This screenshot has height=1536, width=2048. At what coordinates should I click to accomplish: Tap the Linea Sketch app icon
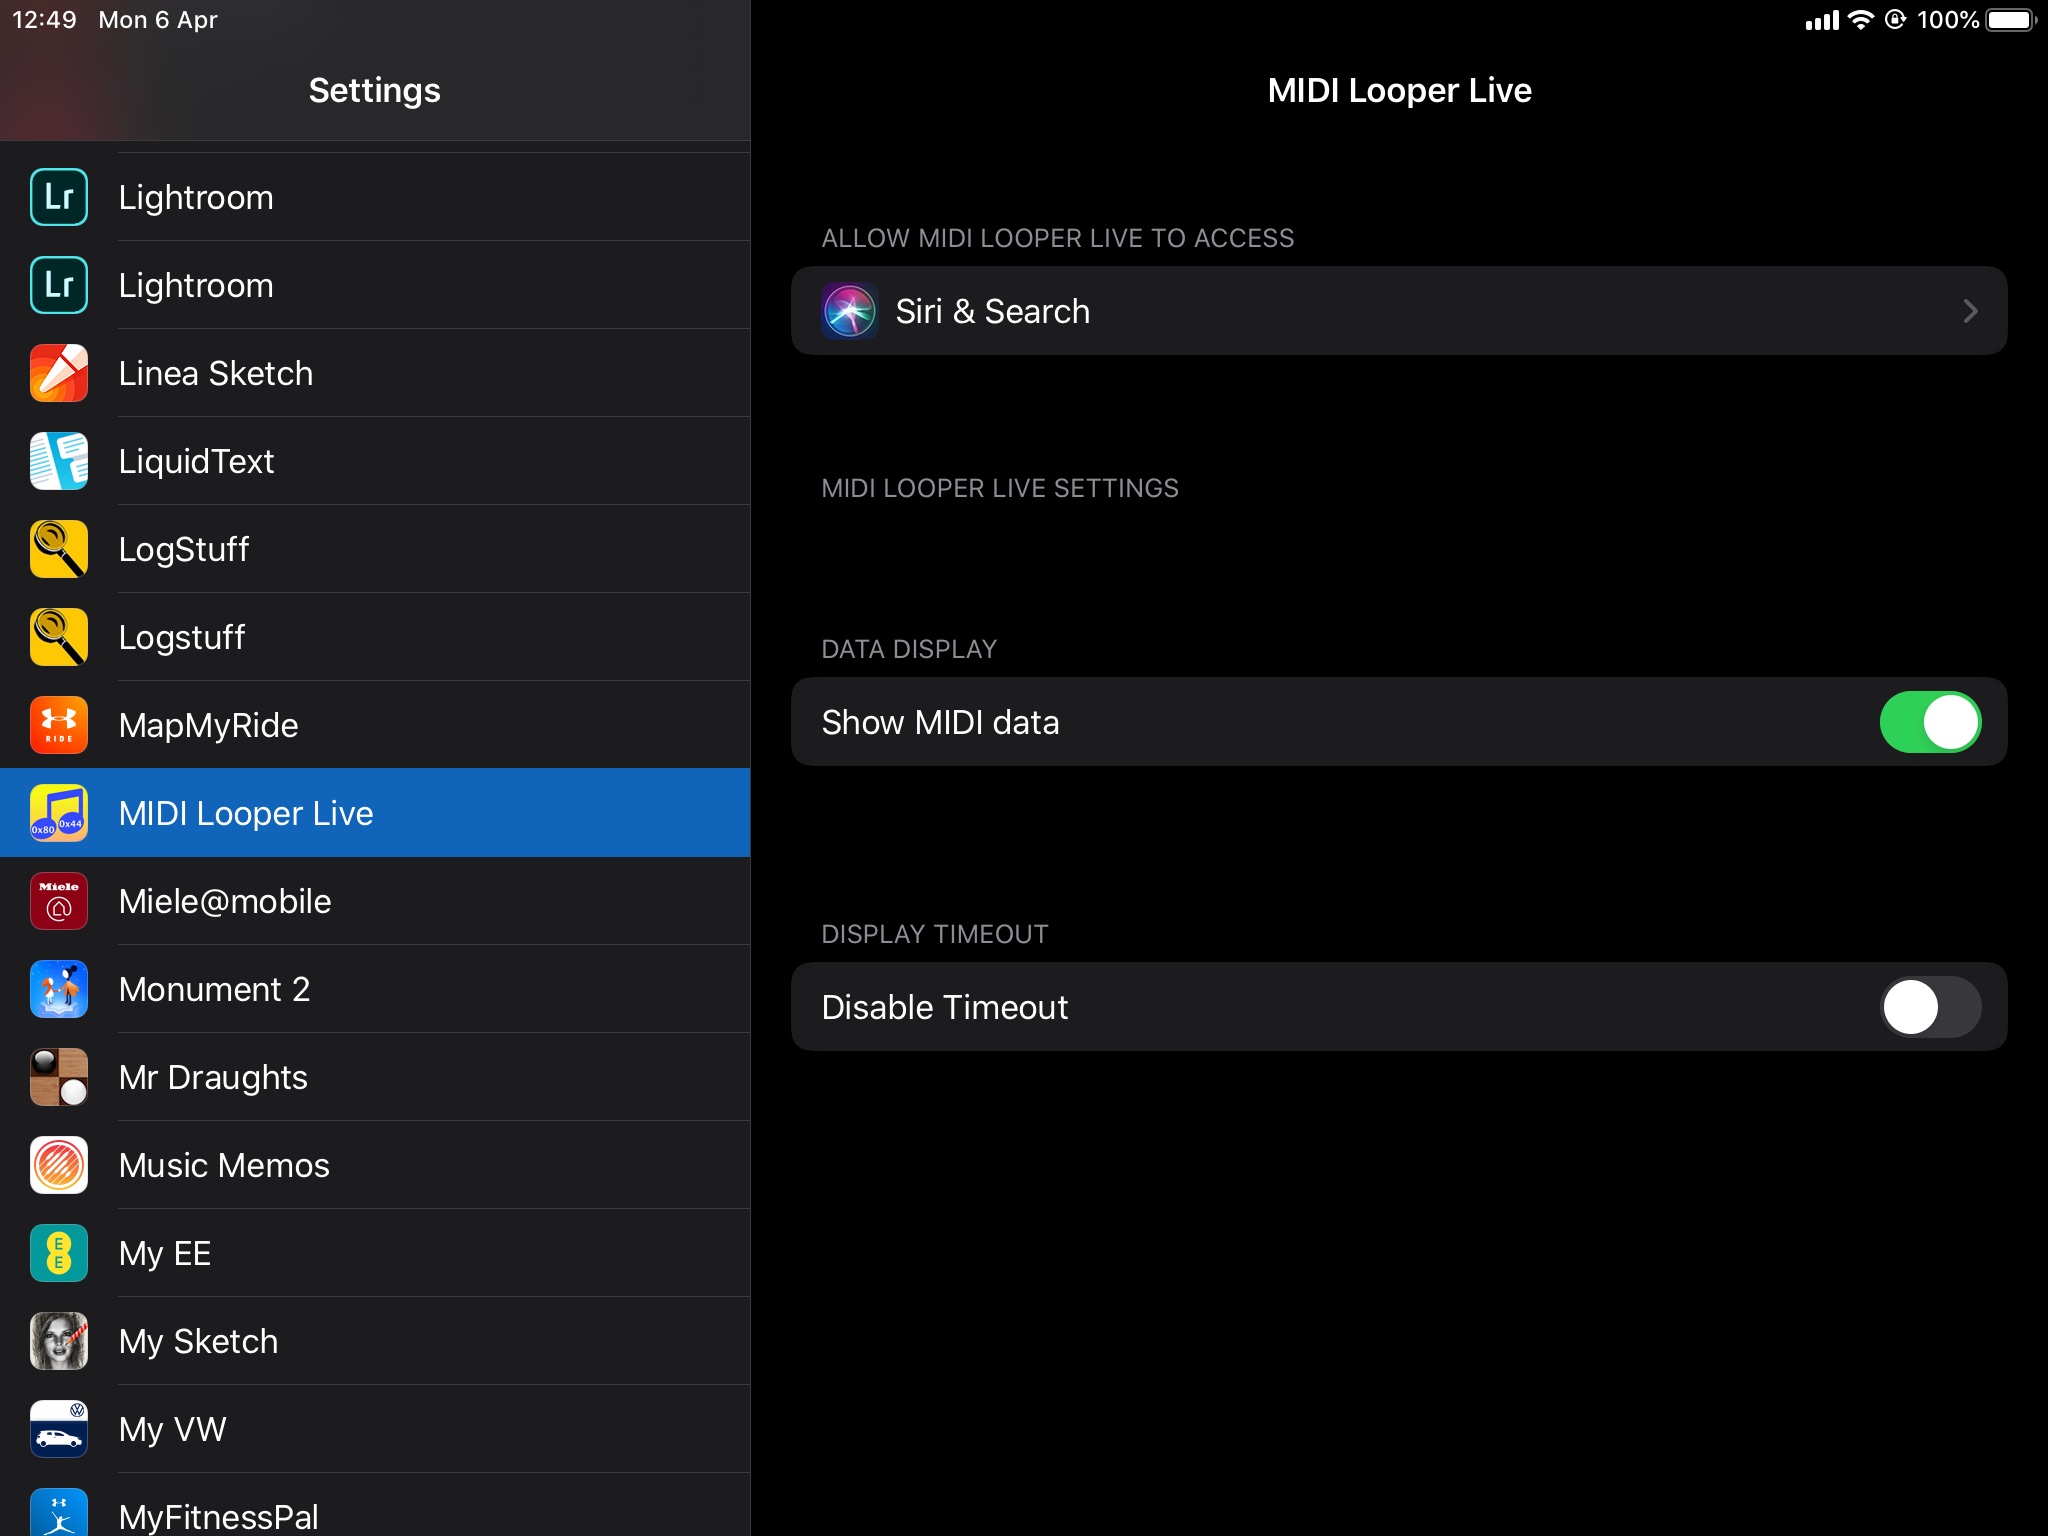pos(59,373)
